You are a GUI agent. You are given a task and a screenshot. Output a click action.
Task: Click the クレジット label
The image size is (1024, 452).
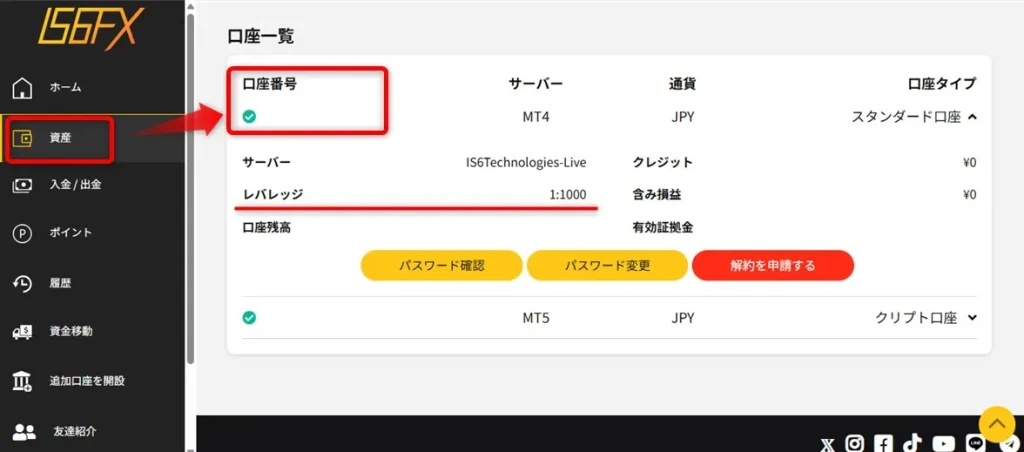[x=662, y=163]
